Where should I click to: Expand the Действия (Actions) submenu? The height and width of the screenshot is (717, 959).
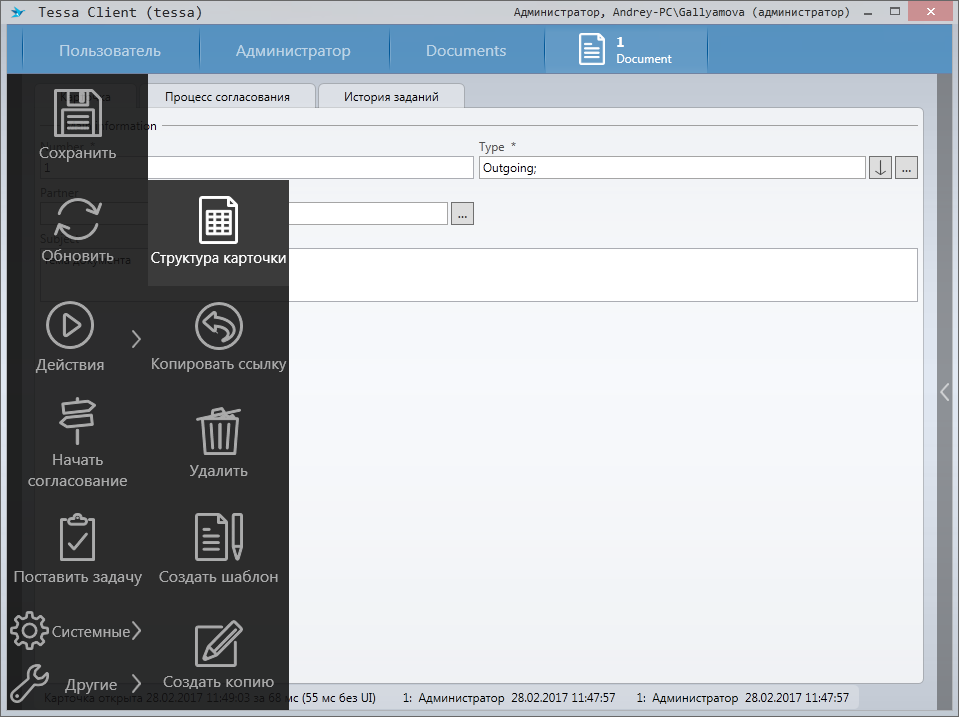point(136,338)
